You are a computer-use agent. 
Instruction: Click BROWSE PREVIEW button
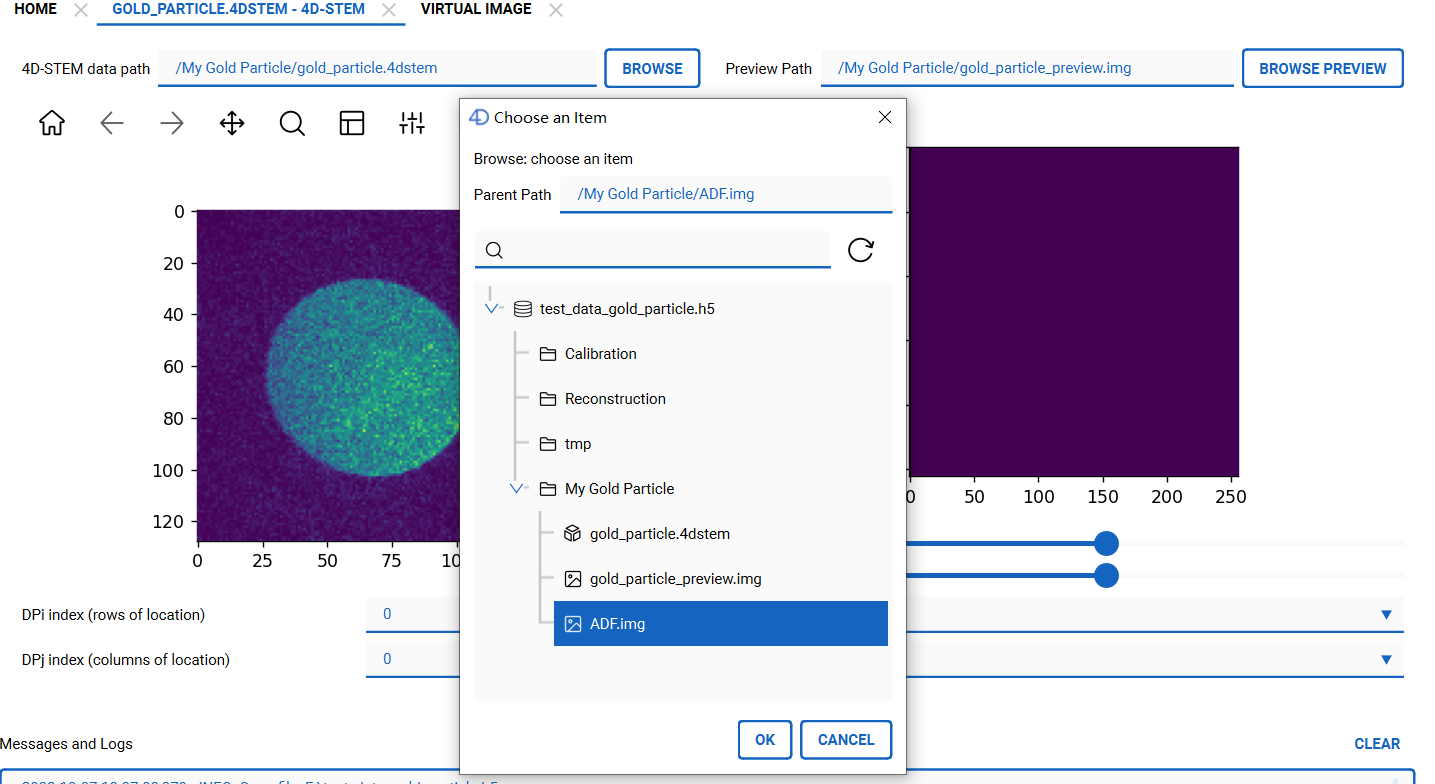(1322, 69)
